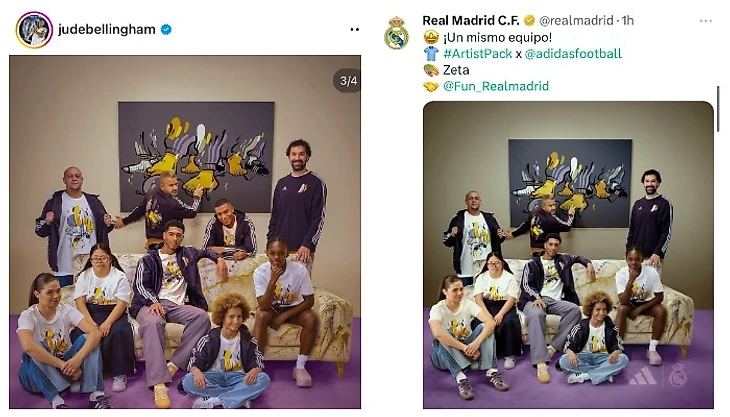This screenshot has width=730, height=417.
Task: Click the blue verified badge next to judebellingham
Action: 166,30
